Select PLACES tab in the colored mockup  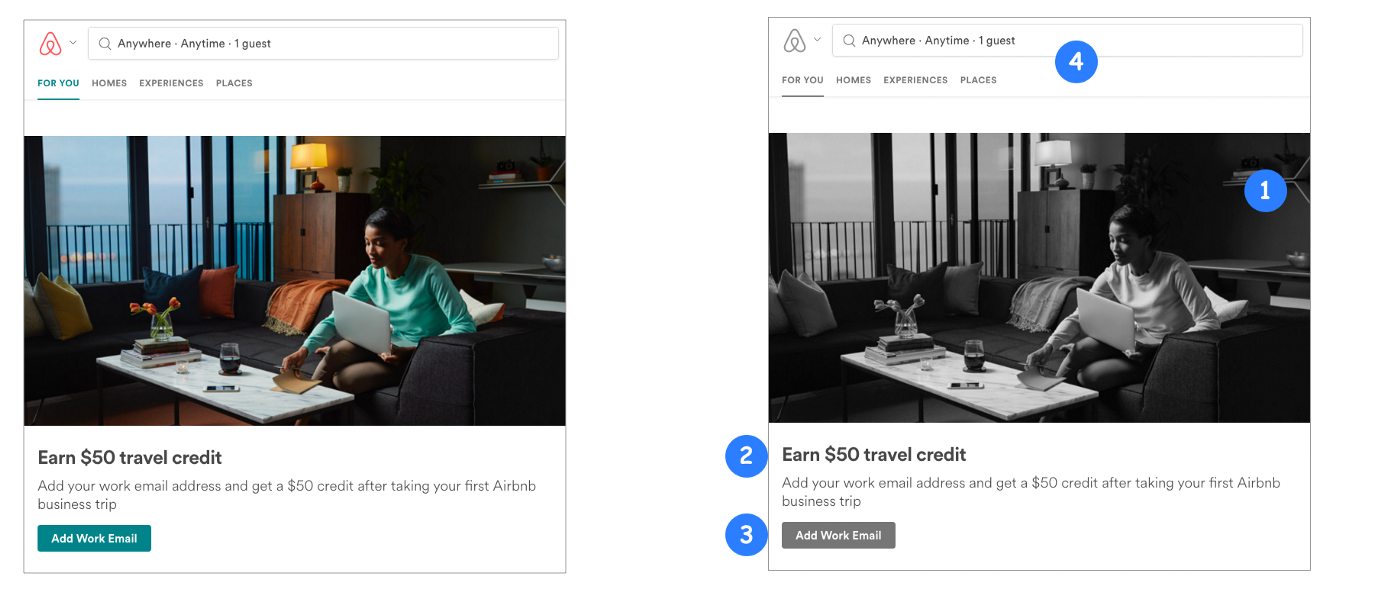234,83
